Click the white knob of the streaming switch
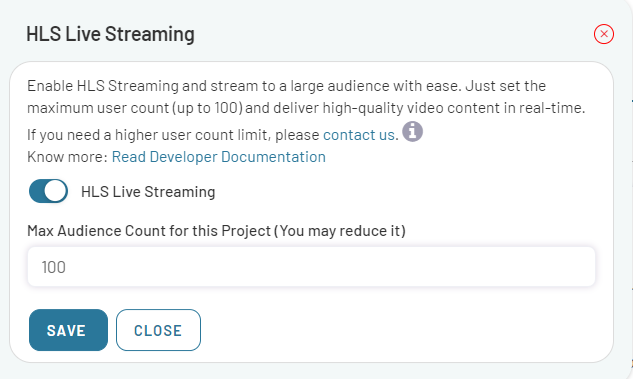633x379 pixels. click(55, 191)
